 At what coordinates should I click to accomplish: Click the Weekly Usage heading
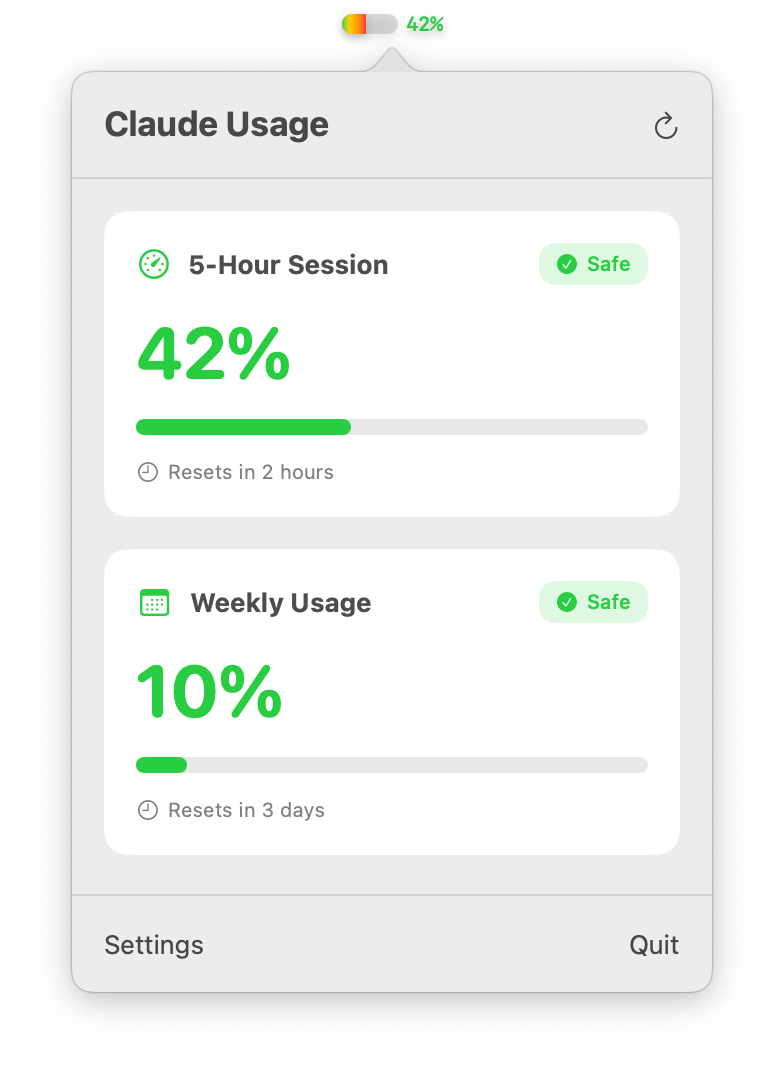[x=281, y=603]
